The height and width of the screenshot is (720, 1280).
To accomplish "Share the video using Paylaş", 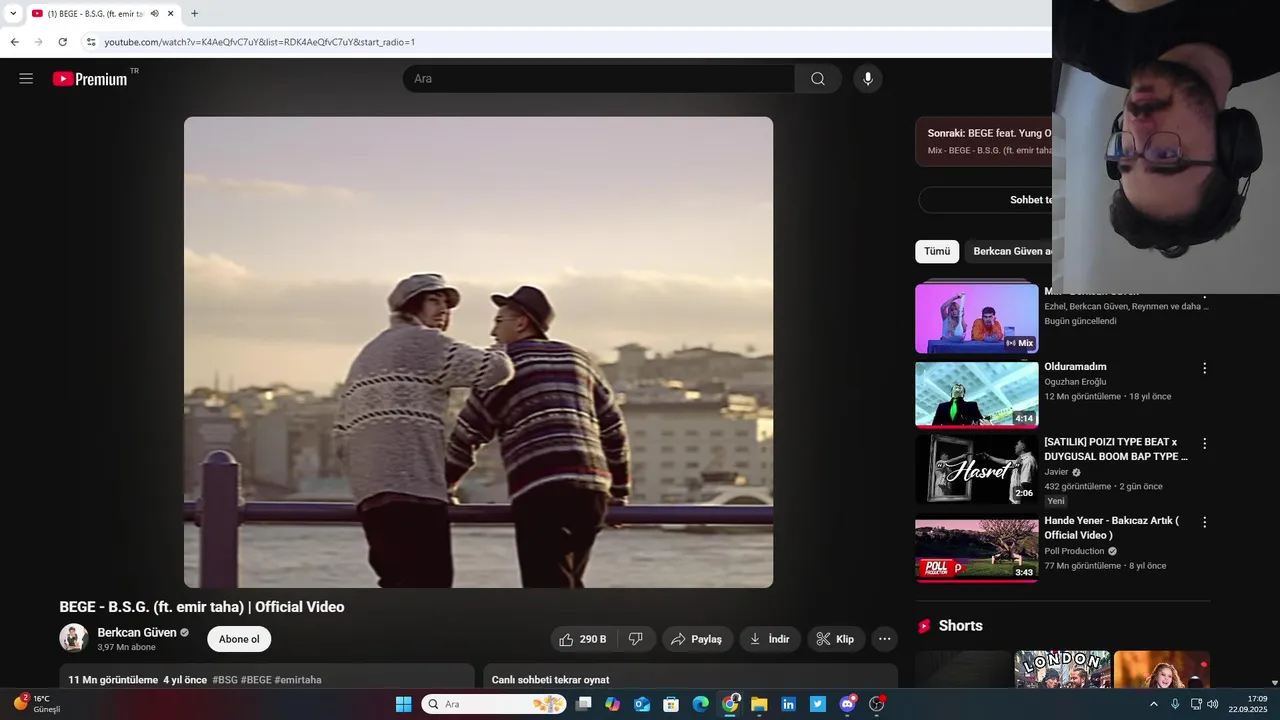I will [697, 639].
